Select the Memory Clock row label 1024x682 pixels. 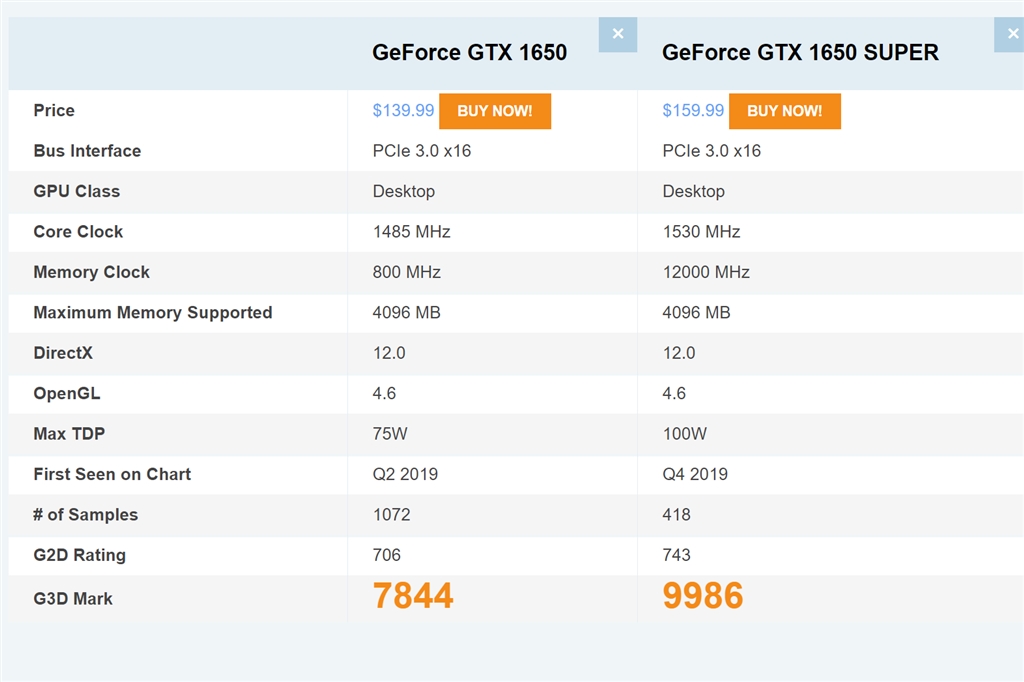91,272
